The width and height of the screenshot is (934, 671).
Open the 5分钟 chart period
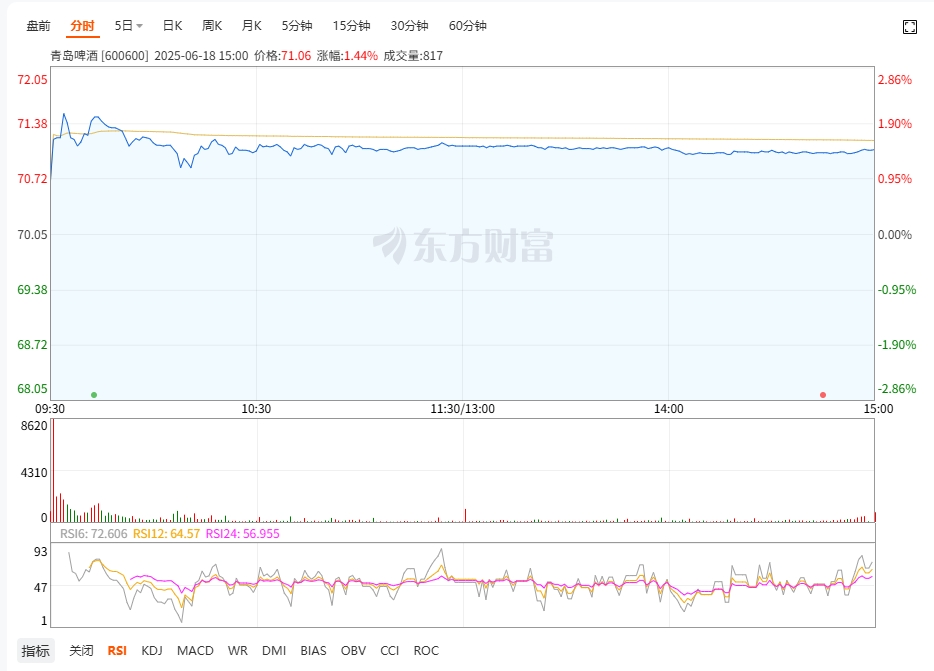297,26
